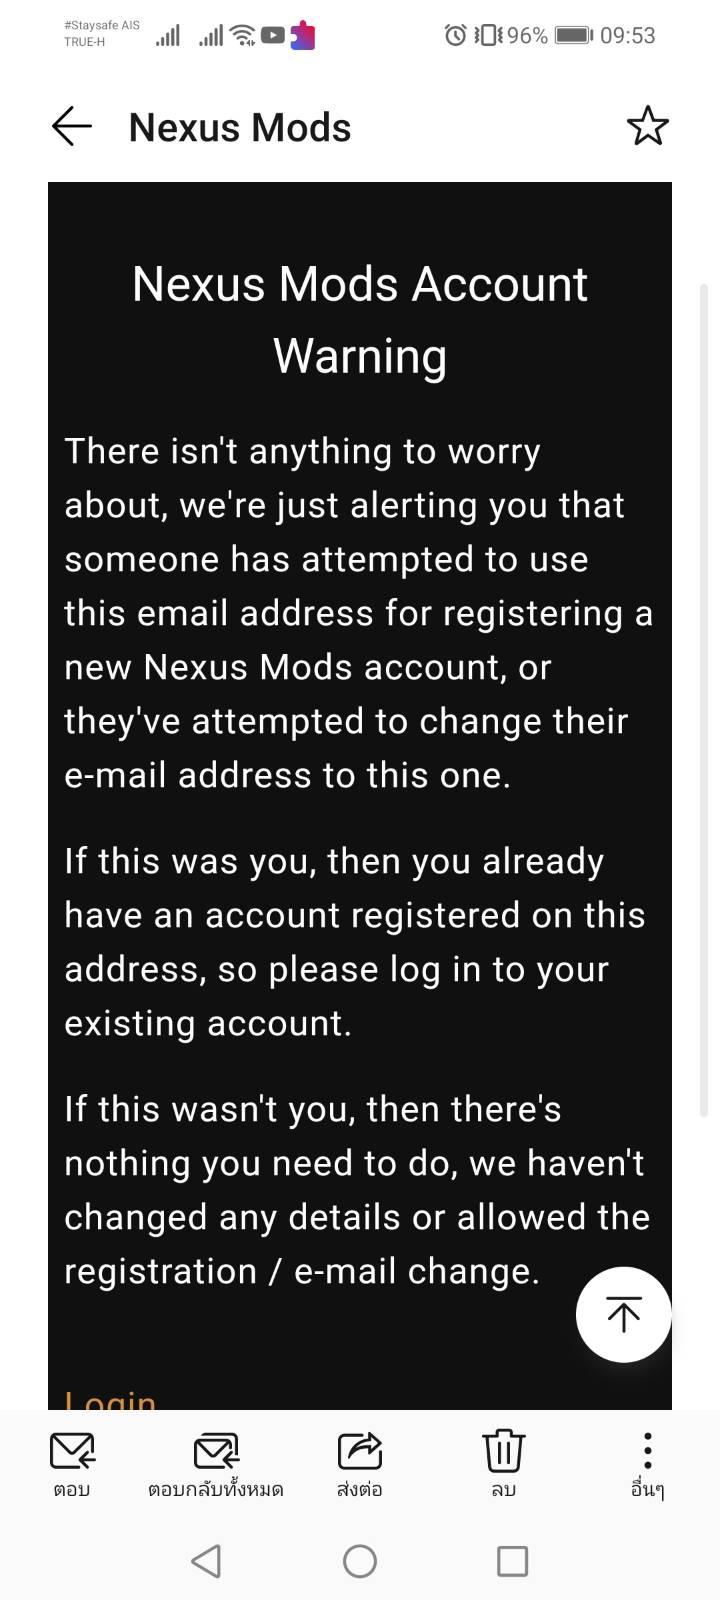
Task: Tap the Android back triangle button
Action: click(206, 1561)
